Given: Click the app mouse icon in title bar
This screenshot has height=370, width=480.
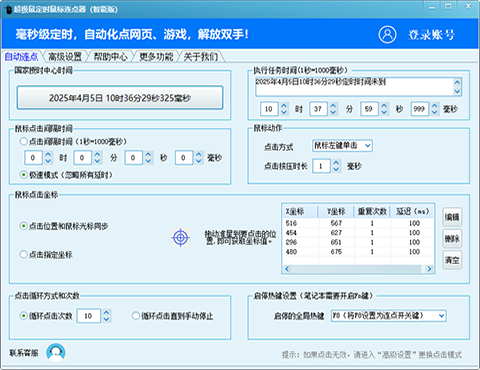Looking at the screenshot, I should [8, 9].
